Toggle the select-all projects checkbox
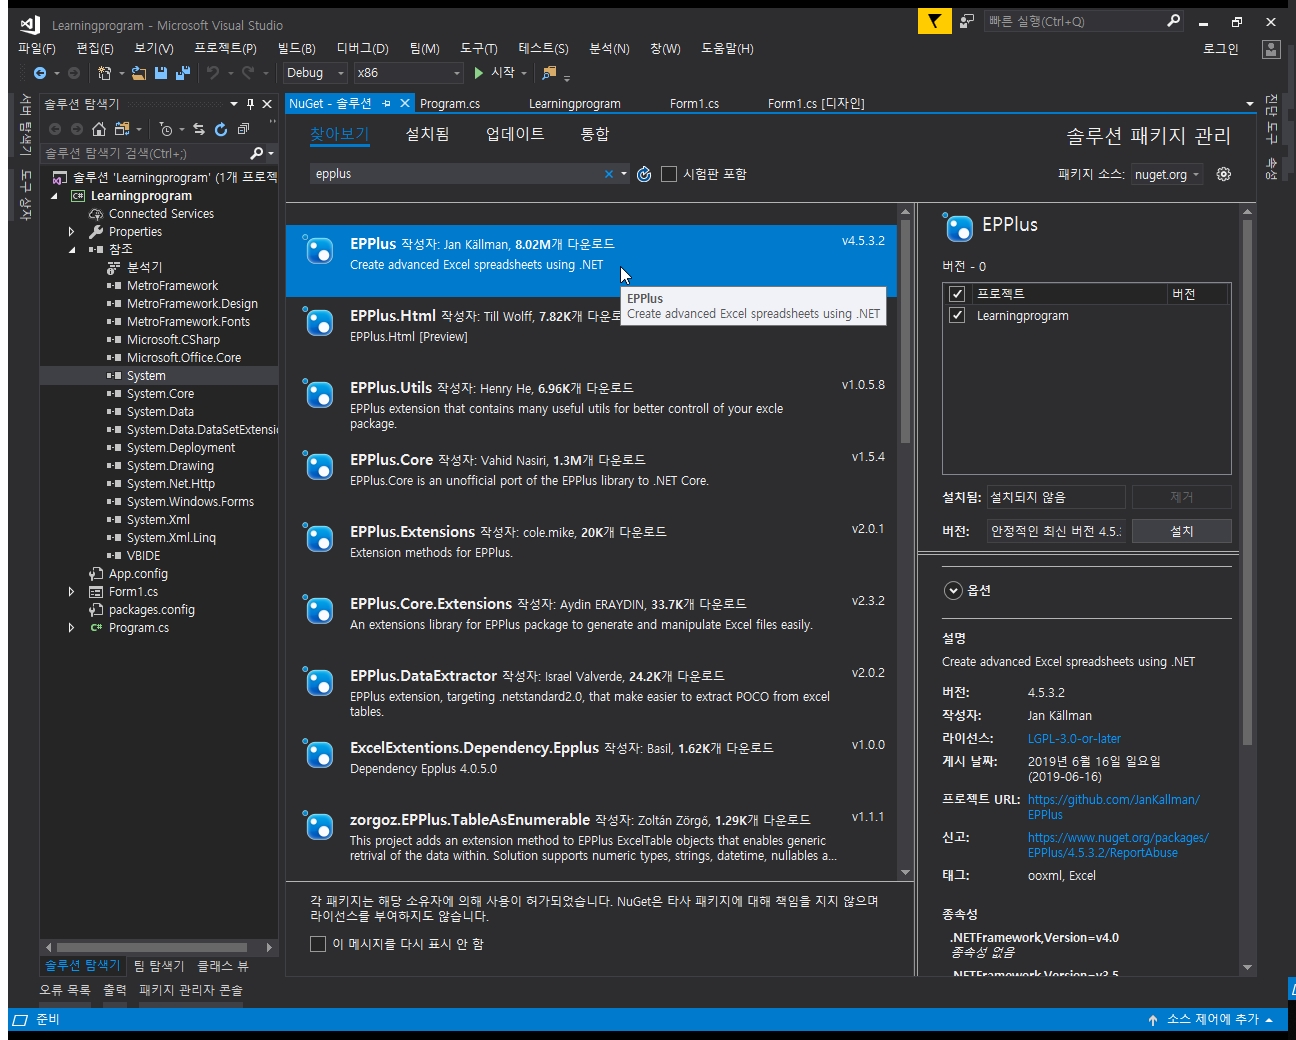This screenshot has width=1296, height=1040. click(x=957, y=294)
